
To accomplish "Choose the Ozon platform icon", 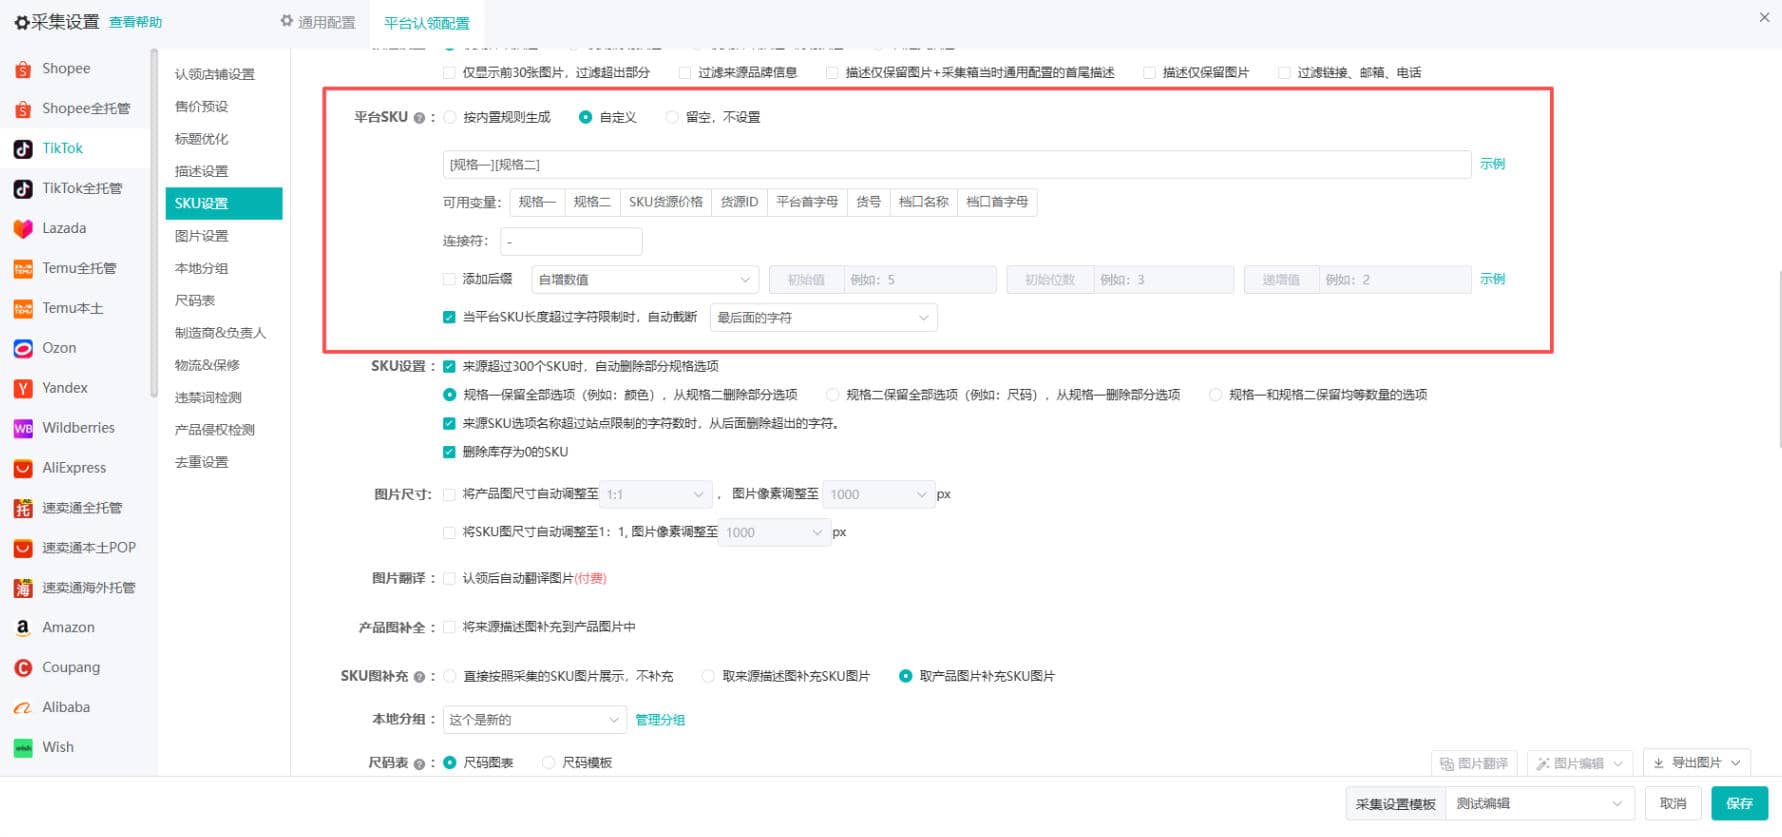I will [23, 349].
